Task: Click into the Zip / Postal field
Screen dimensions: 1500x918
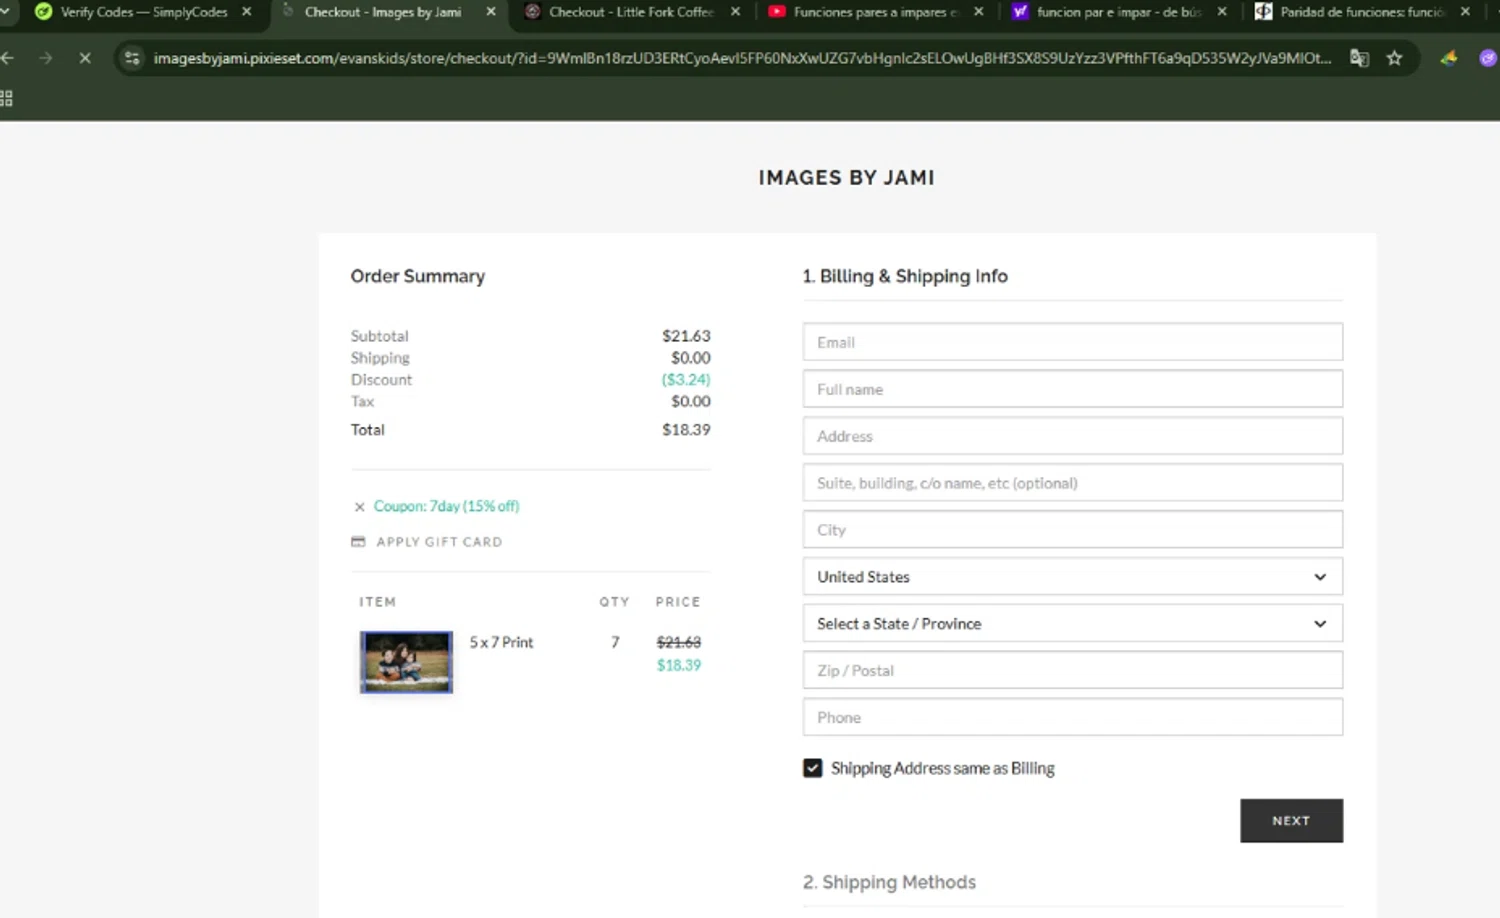Action: click(x=1073, y=670)
